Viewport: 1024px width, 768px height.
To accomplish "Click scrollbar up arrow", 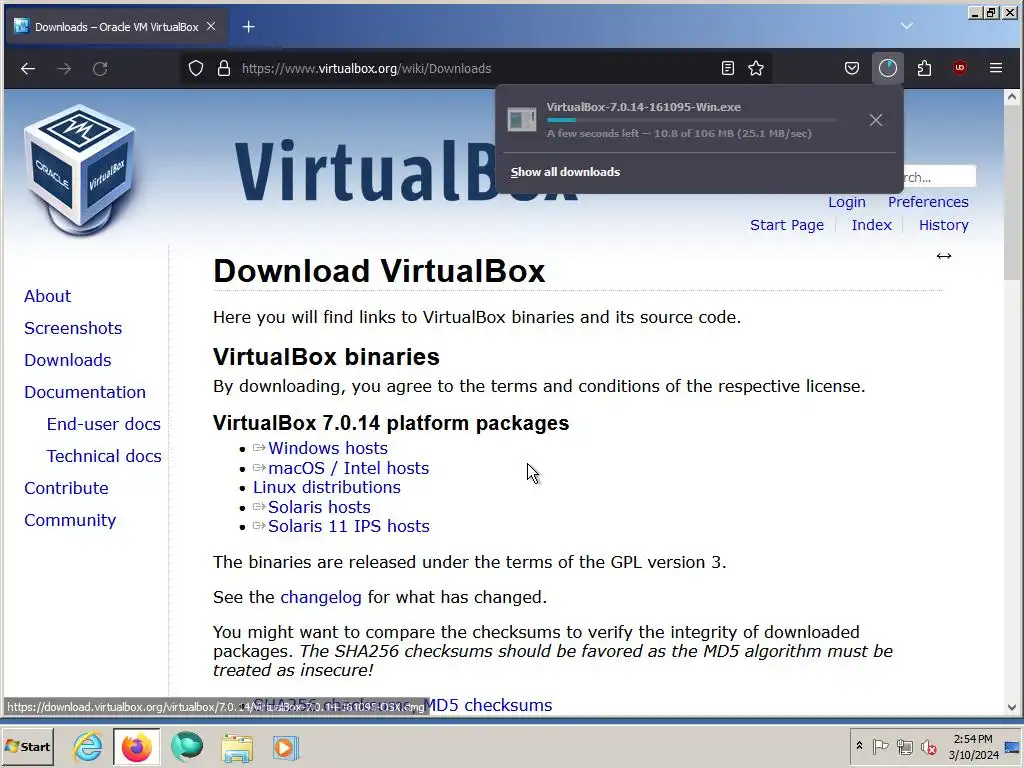I will [1012, 97].
